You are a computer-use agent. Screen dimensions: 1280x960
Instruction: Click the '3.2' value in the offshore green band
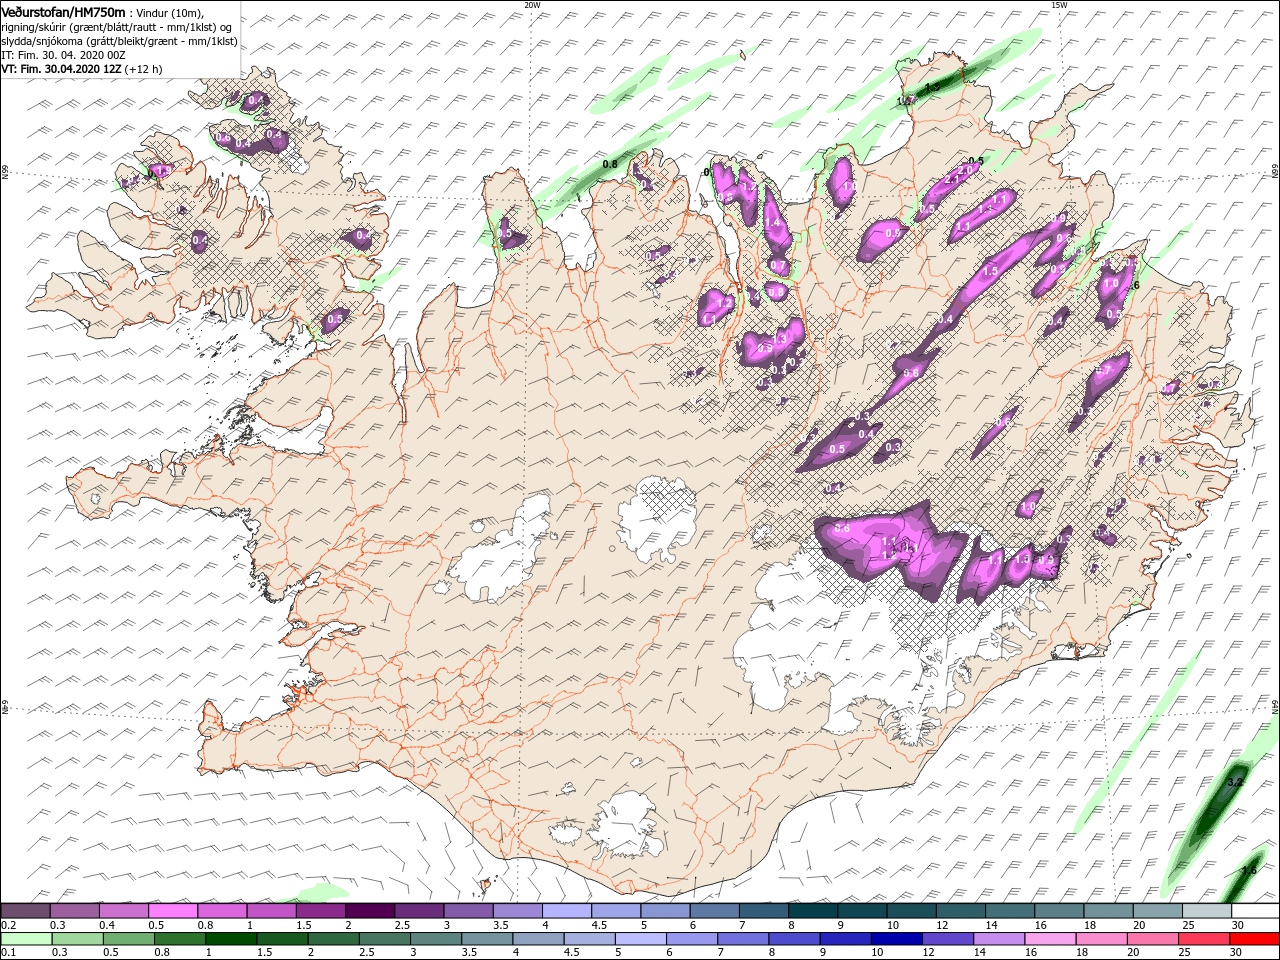pyautogui.click(x=1234, y=781)
